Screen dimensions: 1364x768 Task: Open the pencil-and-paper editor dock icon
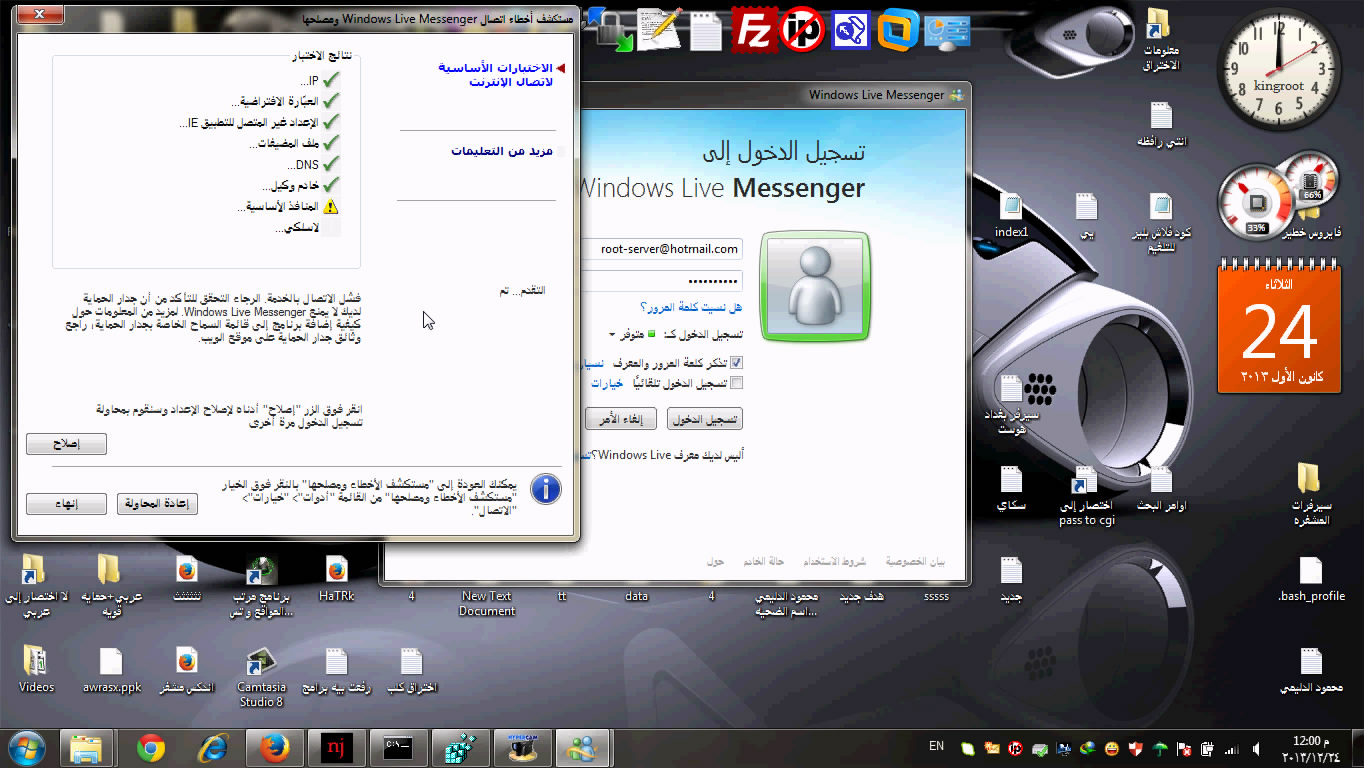pos(659,29)
